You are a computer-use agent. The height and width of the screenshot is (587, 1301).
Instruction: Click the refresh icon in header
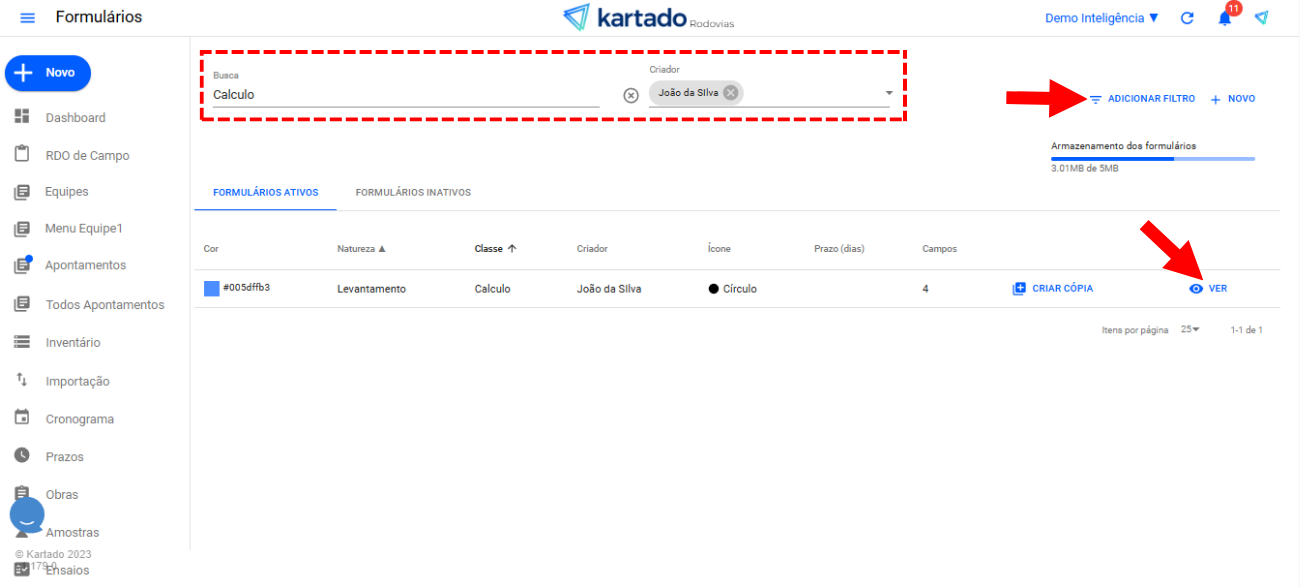click(1187, 18)
